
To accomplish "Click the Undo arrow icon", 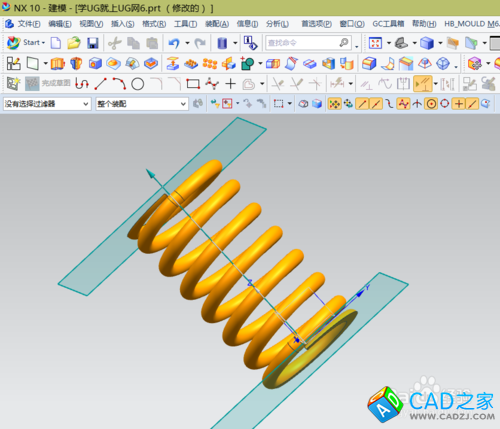I will 174,43.
